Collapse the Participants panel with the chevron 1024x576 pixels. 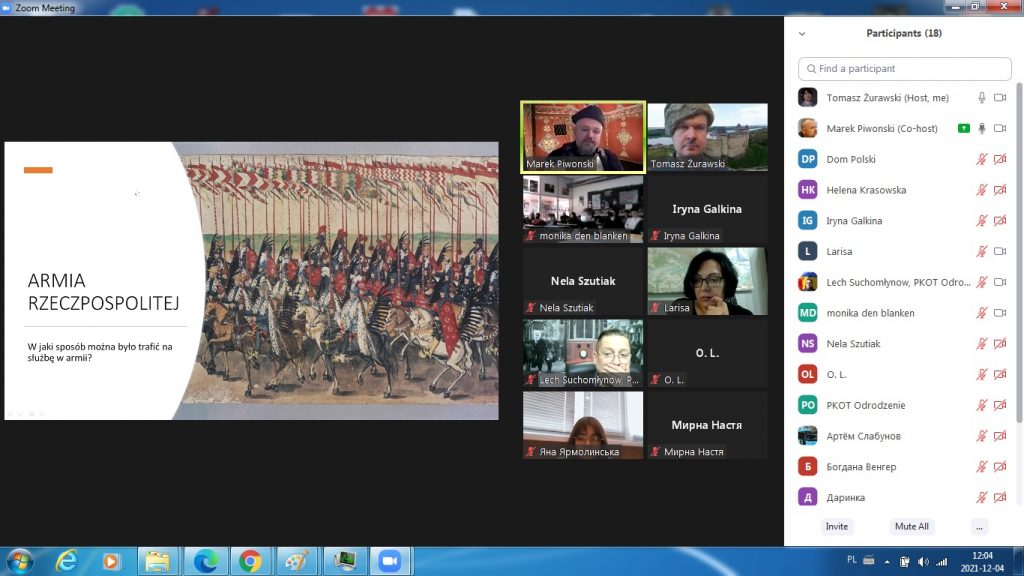tap(801, 33)
